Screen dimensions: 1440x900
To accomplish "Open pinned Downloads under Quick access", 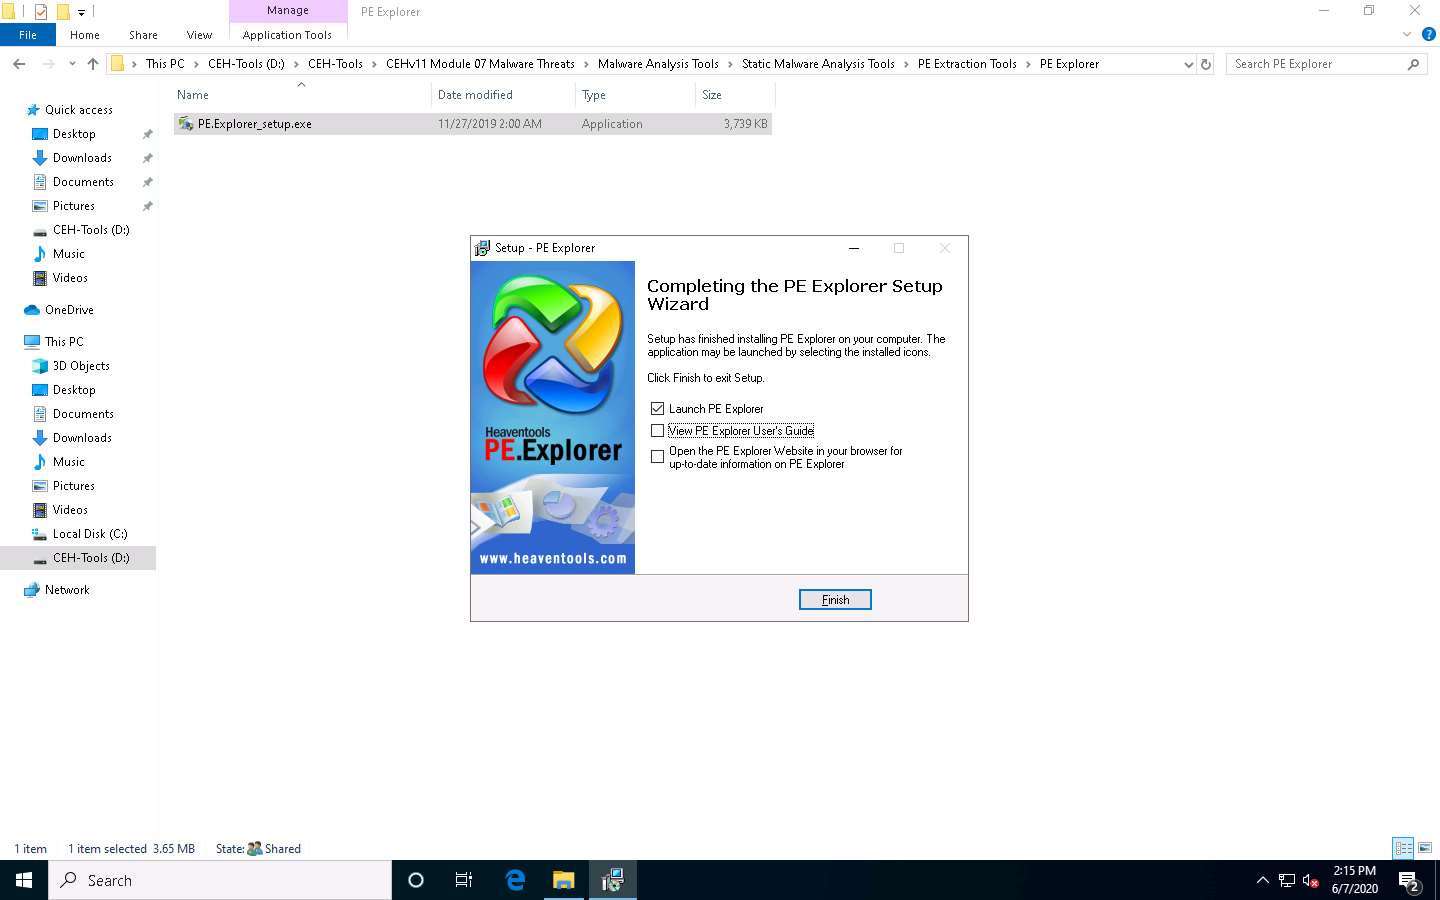I will 82,158.
